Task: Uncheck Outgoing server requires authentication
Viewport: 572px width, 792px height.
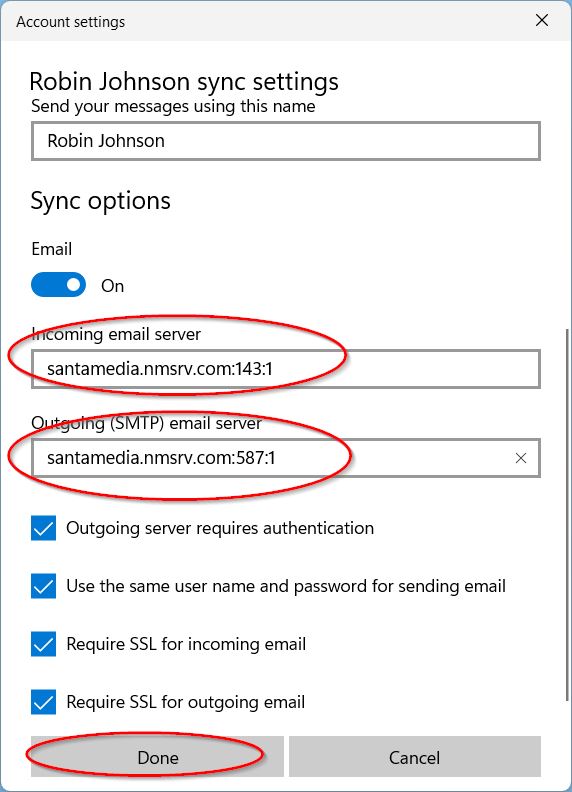Action: pos(43,528)
